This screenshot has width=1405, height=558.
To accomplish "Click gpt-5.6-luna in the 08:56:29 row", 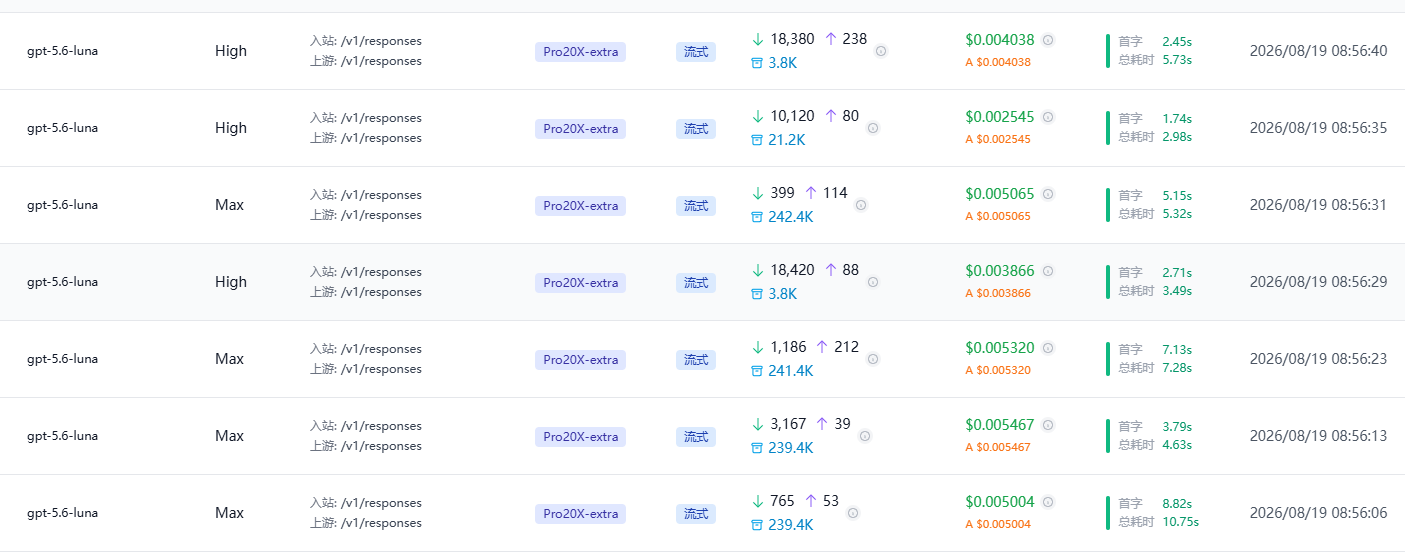I will point(62,282).
